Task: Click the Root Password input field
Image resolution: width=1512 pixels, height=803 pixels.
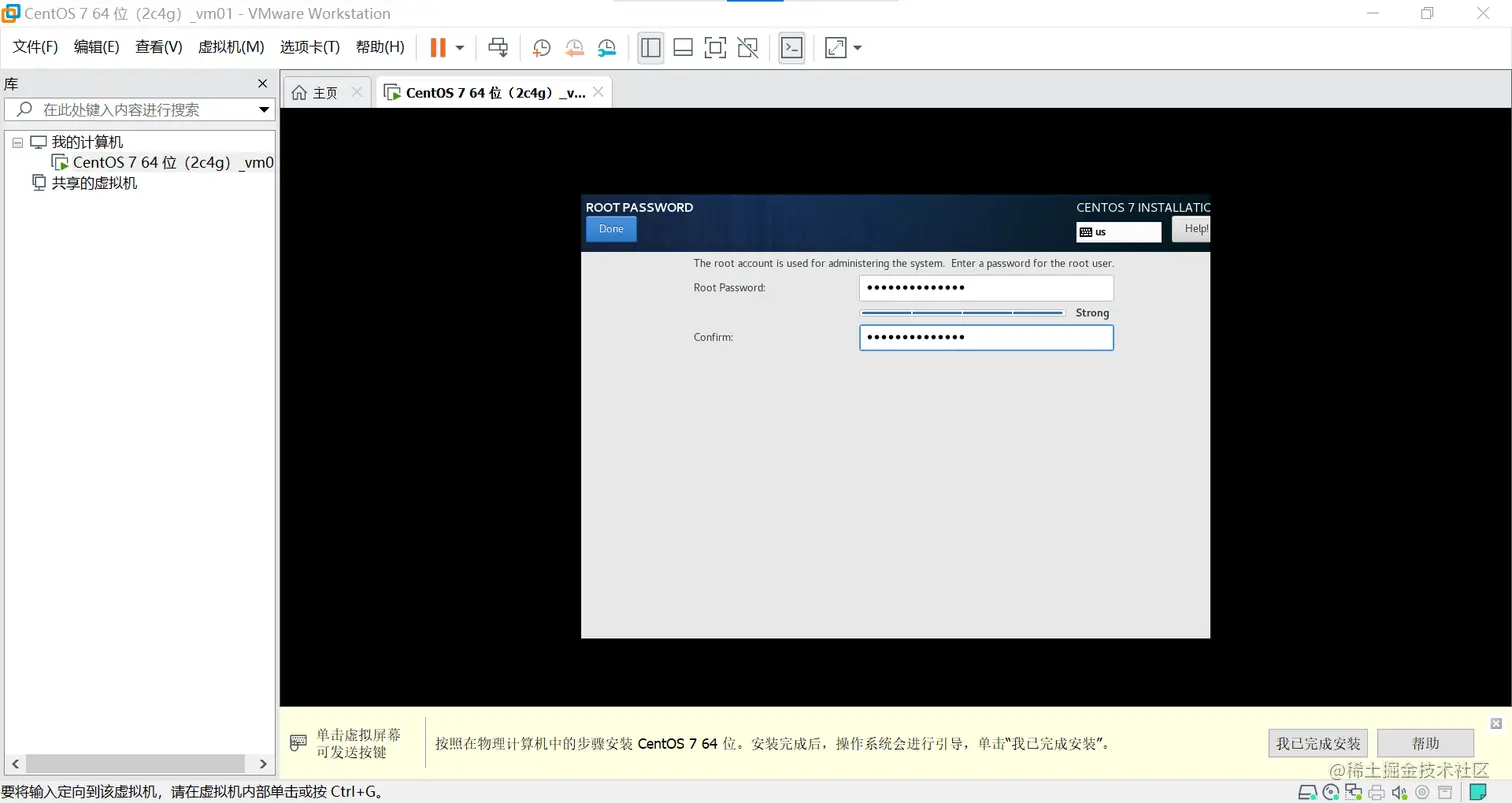Action: 986,288
